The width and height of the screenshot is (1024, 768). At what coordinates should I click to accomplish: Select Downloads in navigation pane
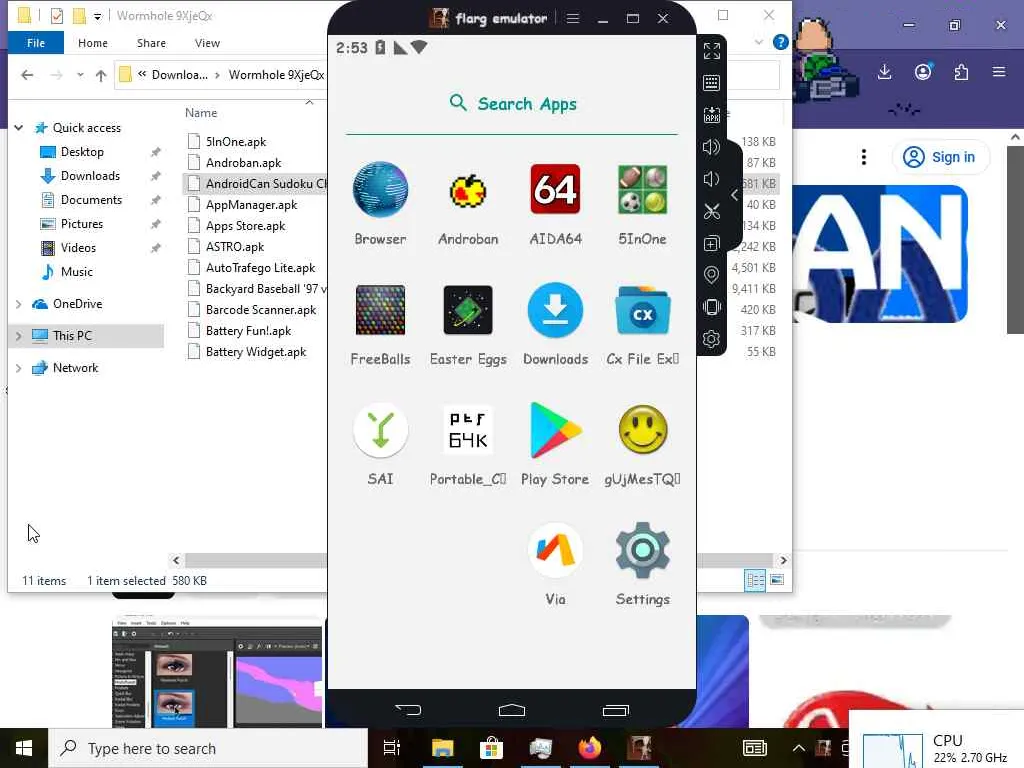pos(89,176)
